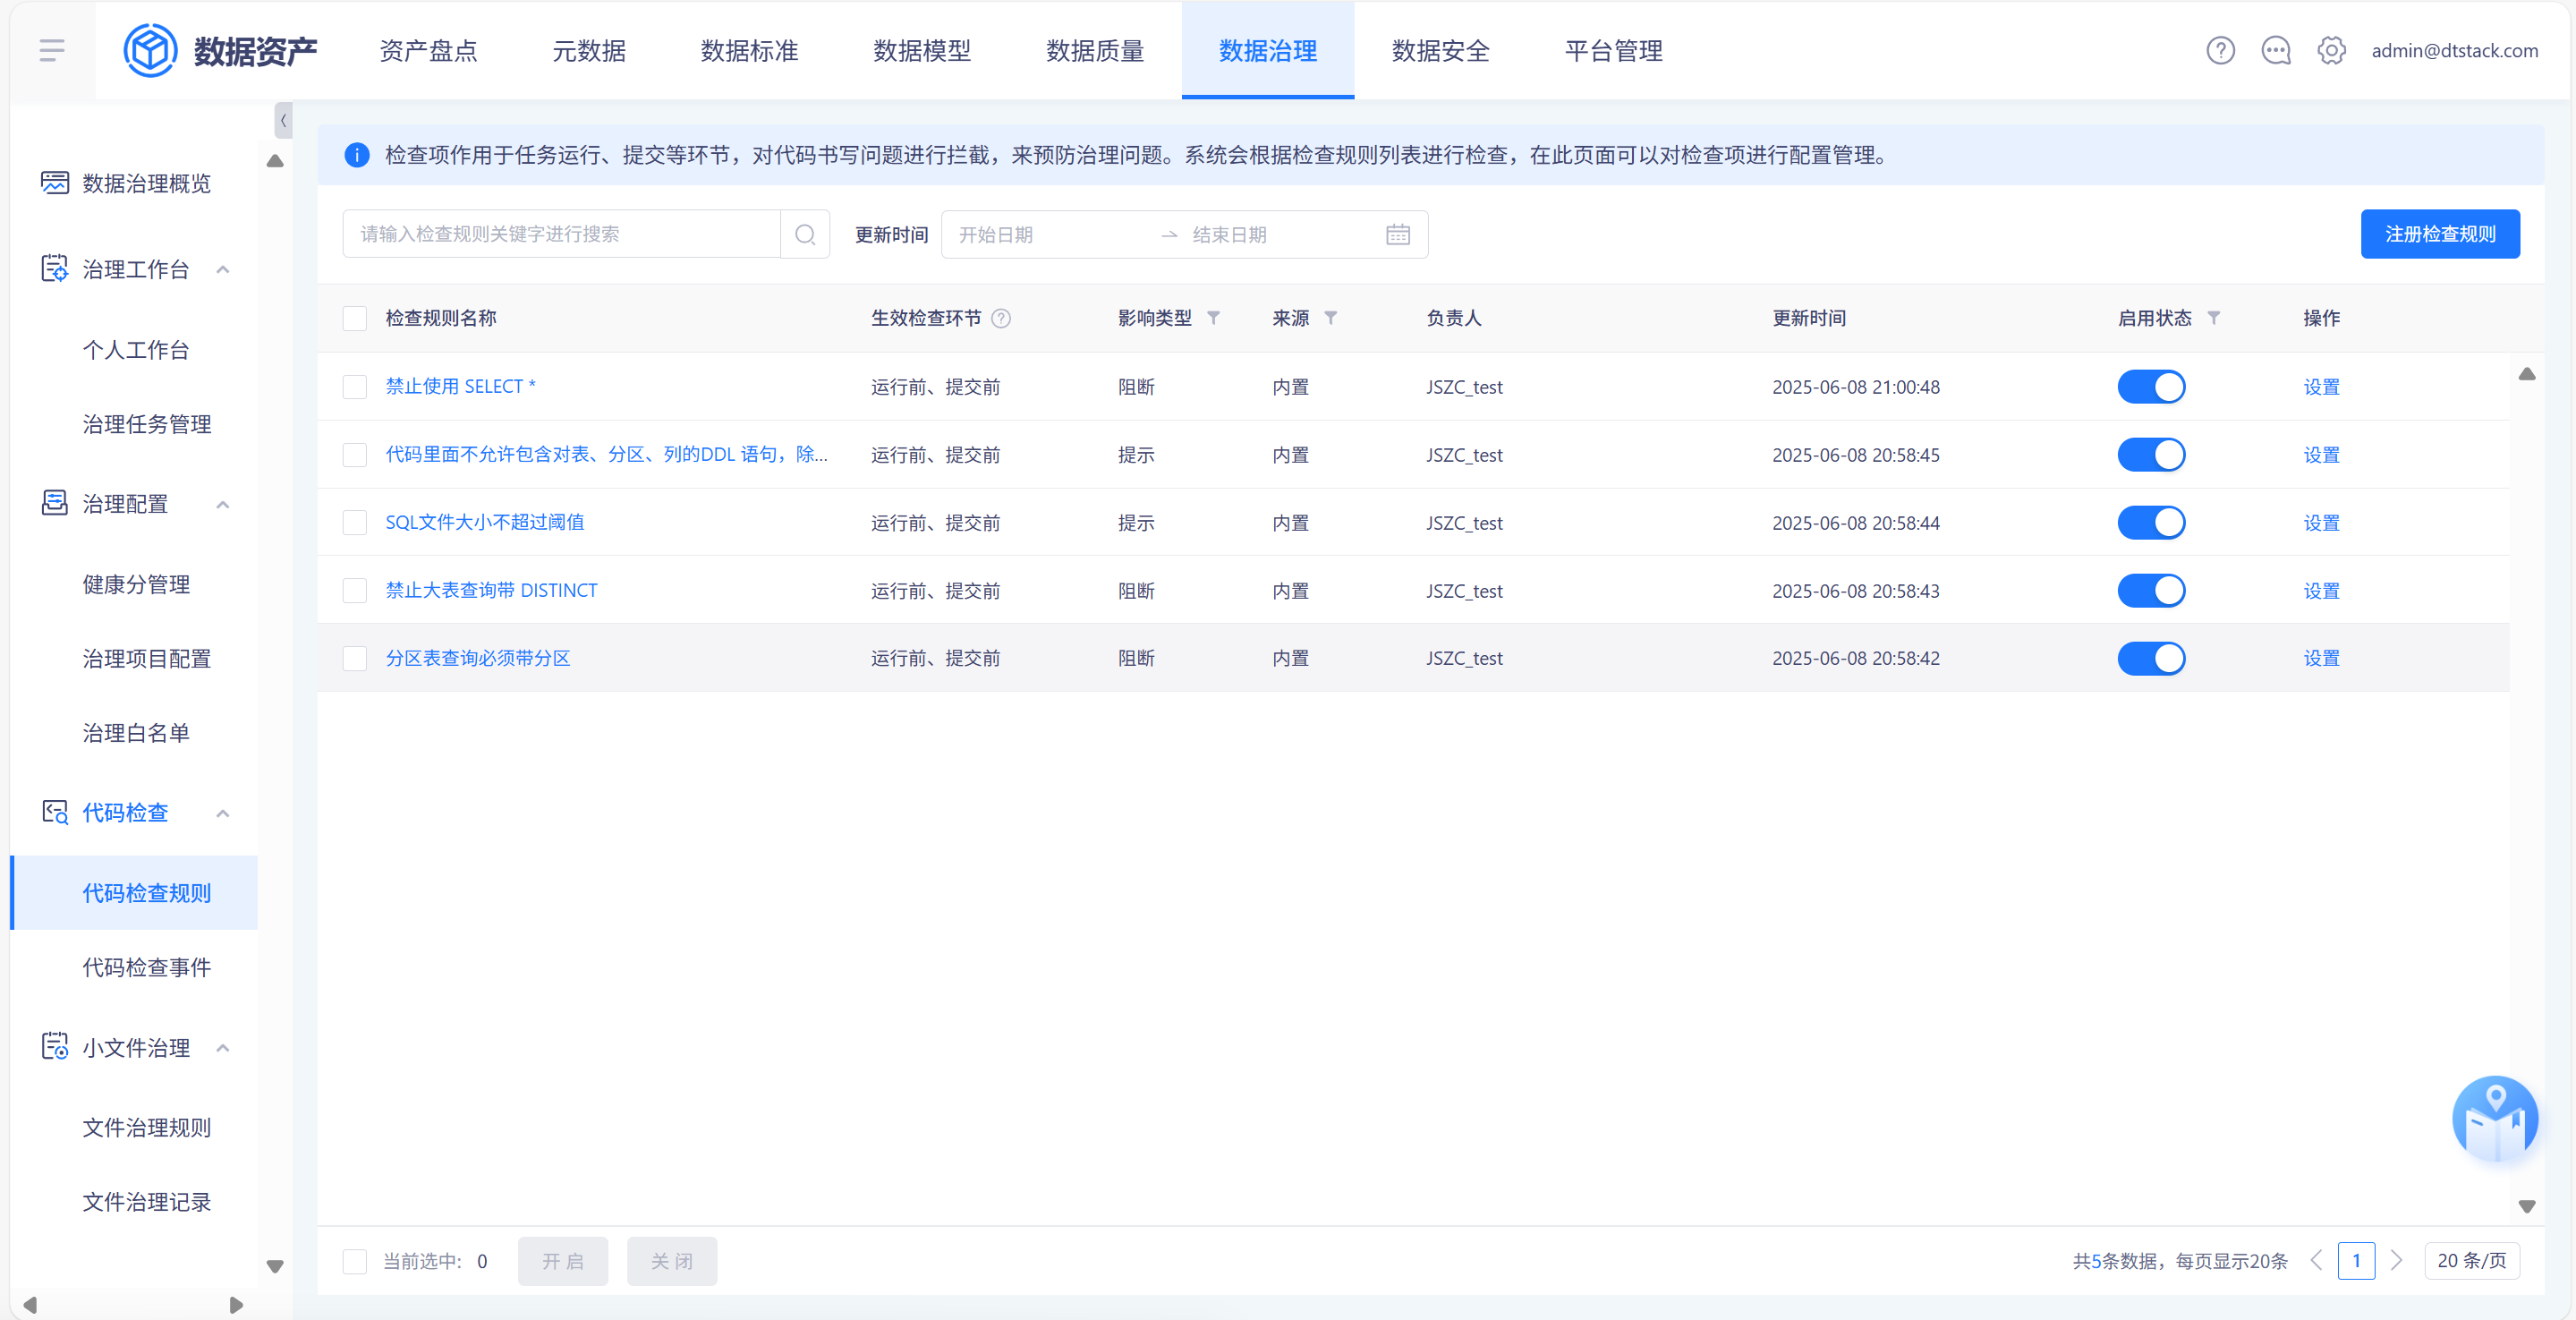Collapse the 代码检查 menu group
The image size is (2576, 1320).
click(223, 814)
